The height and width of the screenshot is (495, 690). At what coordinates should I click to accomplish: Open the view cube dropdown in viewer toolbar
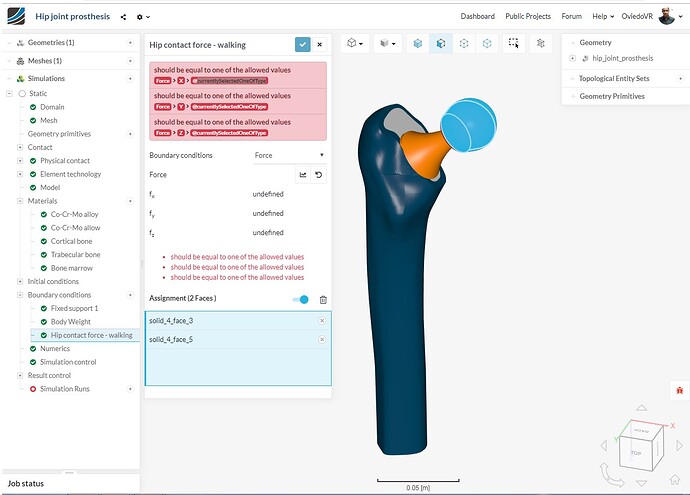click(355, 43)
